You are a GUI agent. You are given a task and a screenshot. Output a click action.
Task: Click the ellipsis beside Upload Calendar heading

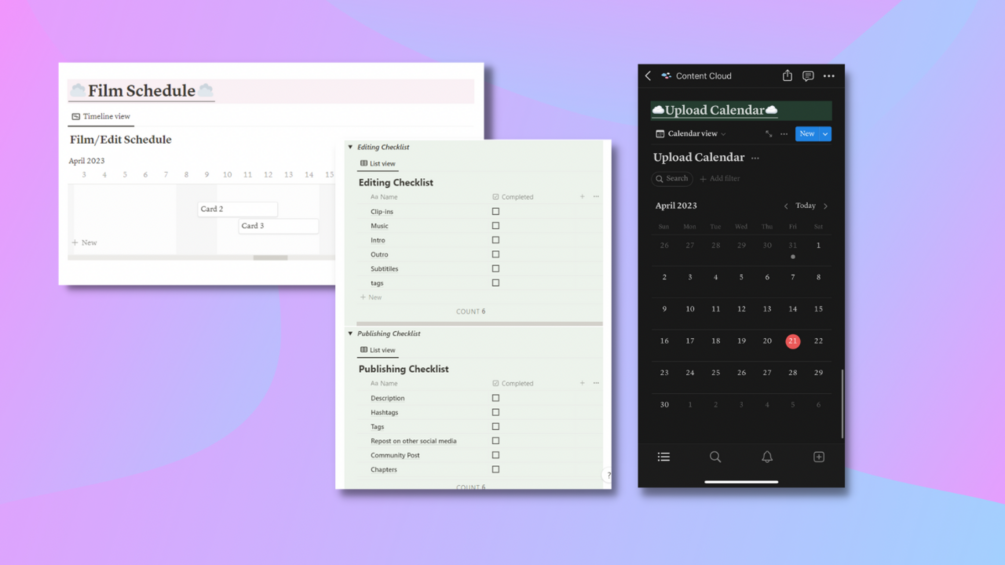point(755,158)
